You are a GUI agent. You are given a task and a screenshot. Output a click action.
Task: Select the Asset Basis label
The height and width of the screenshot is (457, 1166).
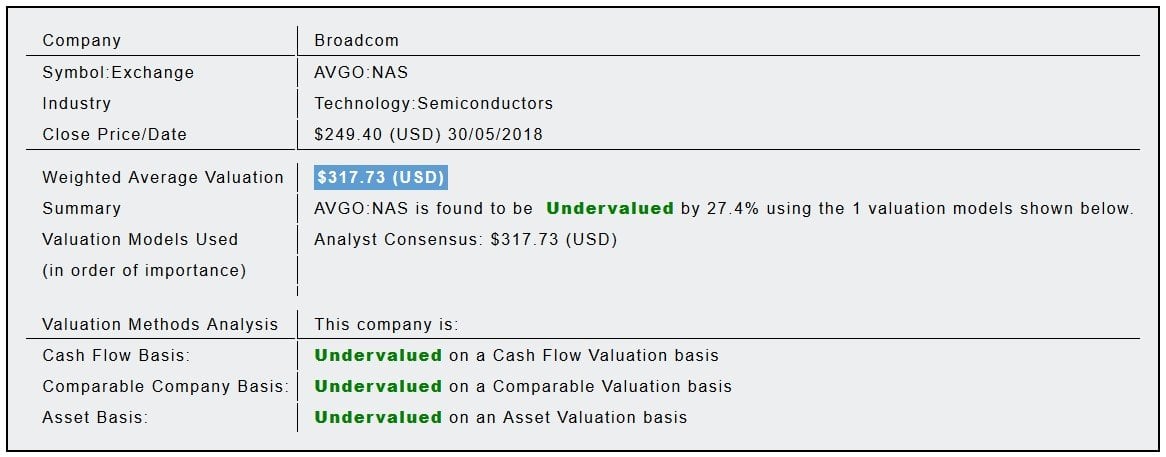tap(95, 418)
